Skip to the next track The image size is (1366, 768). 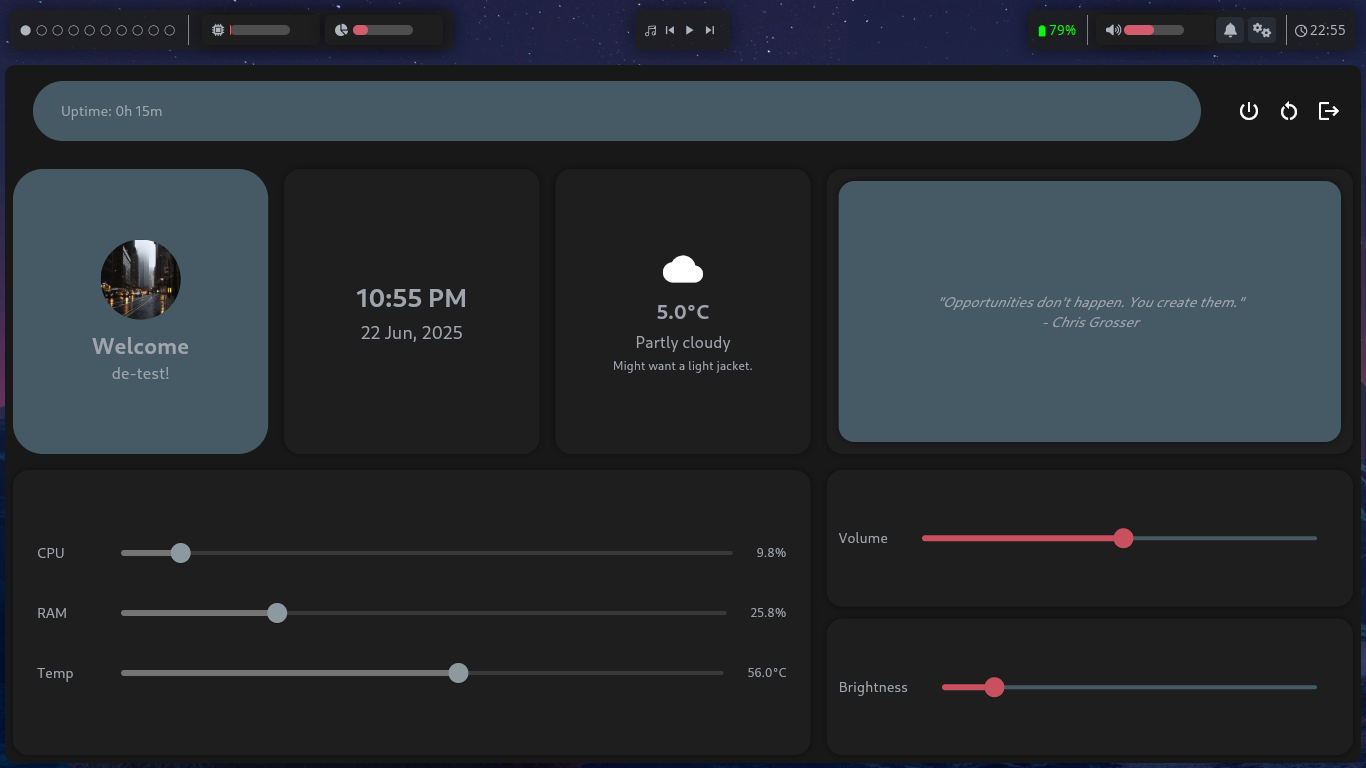[710, 30]
